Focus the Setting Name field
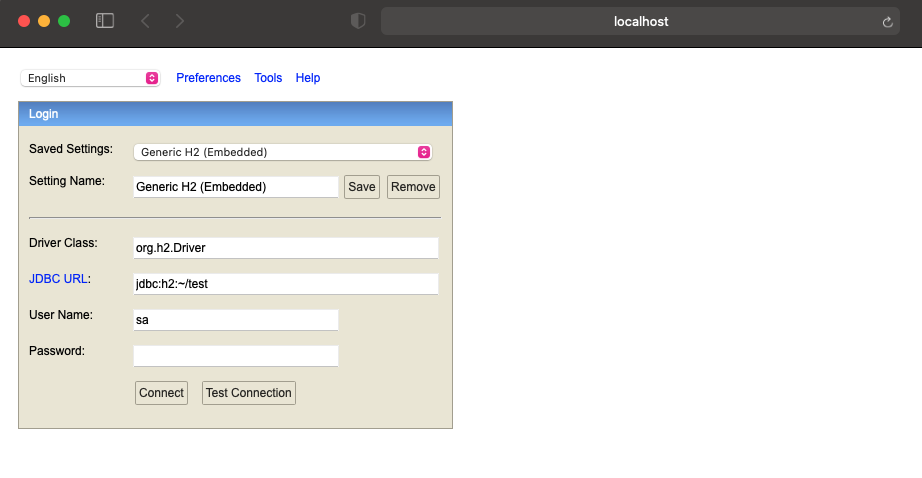Viewport: 922px width, 478px height. pos(236,187)
